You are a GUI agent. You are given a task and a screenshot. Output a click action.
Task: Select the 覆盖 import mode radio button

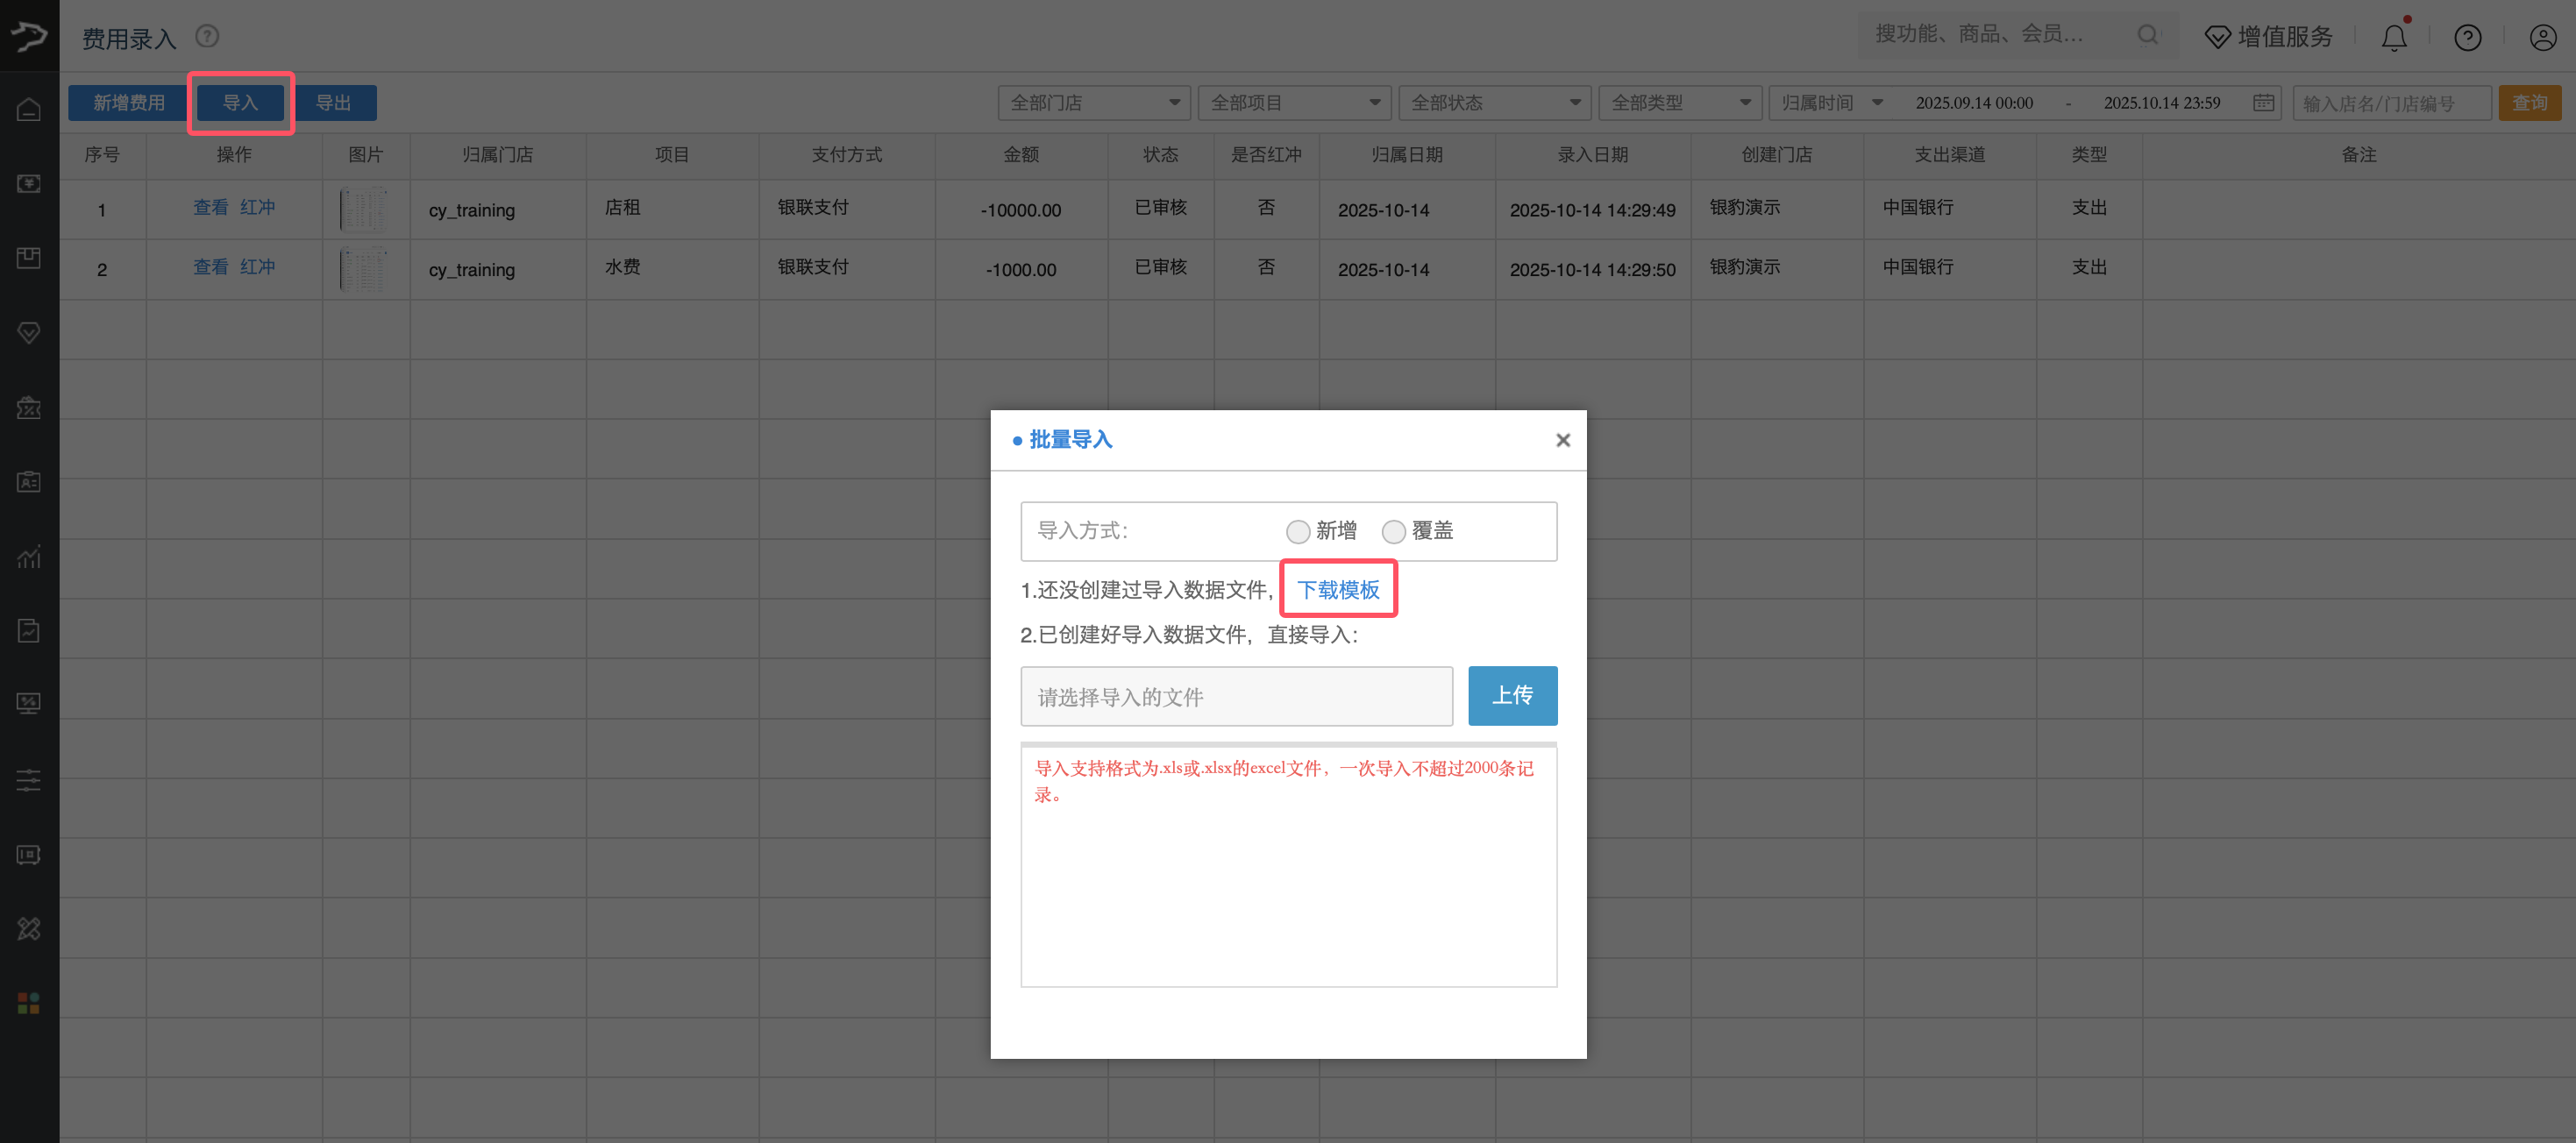(x=1393, y=531)
